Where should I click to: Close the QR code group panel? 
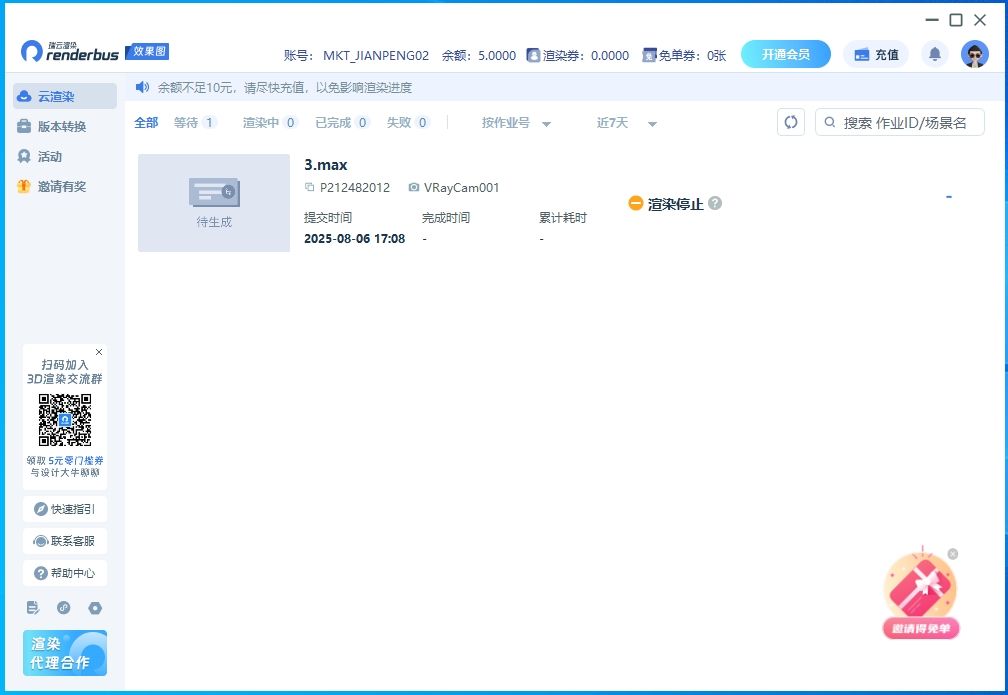tap(99, 352)
